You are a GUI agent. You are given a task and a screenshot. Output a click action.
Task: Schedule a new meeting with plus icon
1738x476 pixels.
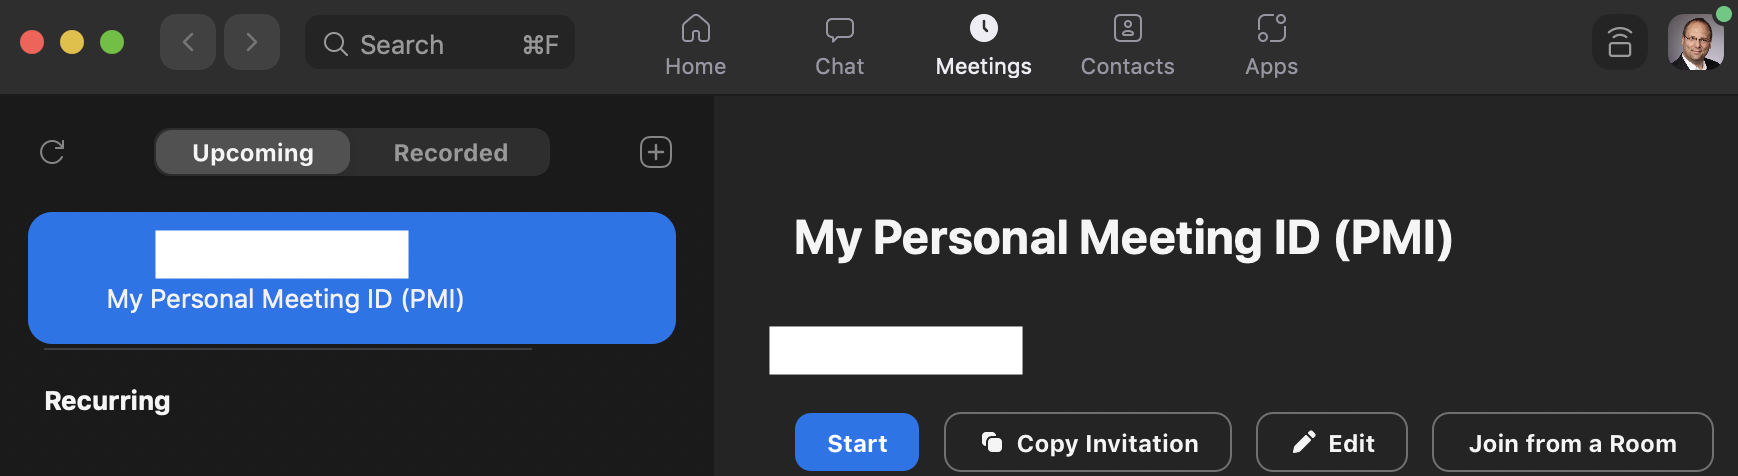656,152
